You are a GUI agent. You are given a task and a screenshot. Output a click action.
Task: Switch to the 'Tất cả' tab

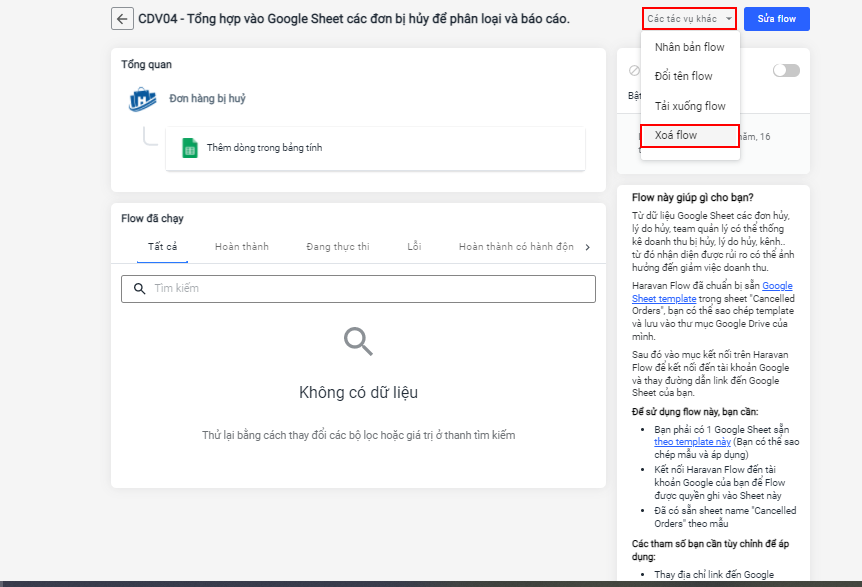(x=162, y=246)
